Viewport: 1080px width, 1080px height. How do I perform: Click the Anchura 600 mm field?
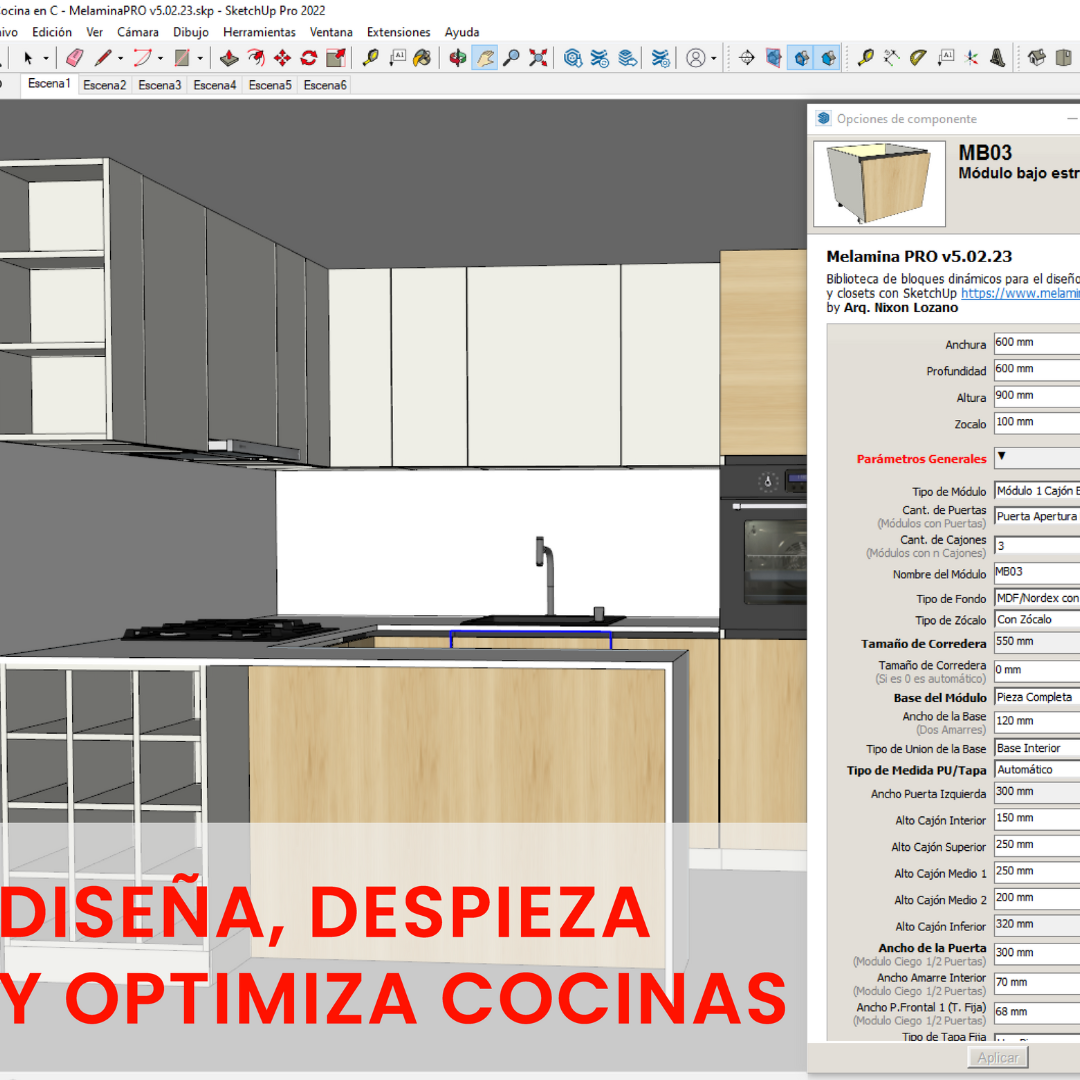(x=1037, y=342)
